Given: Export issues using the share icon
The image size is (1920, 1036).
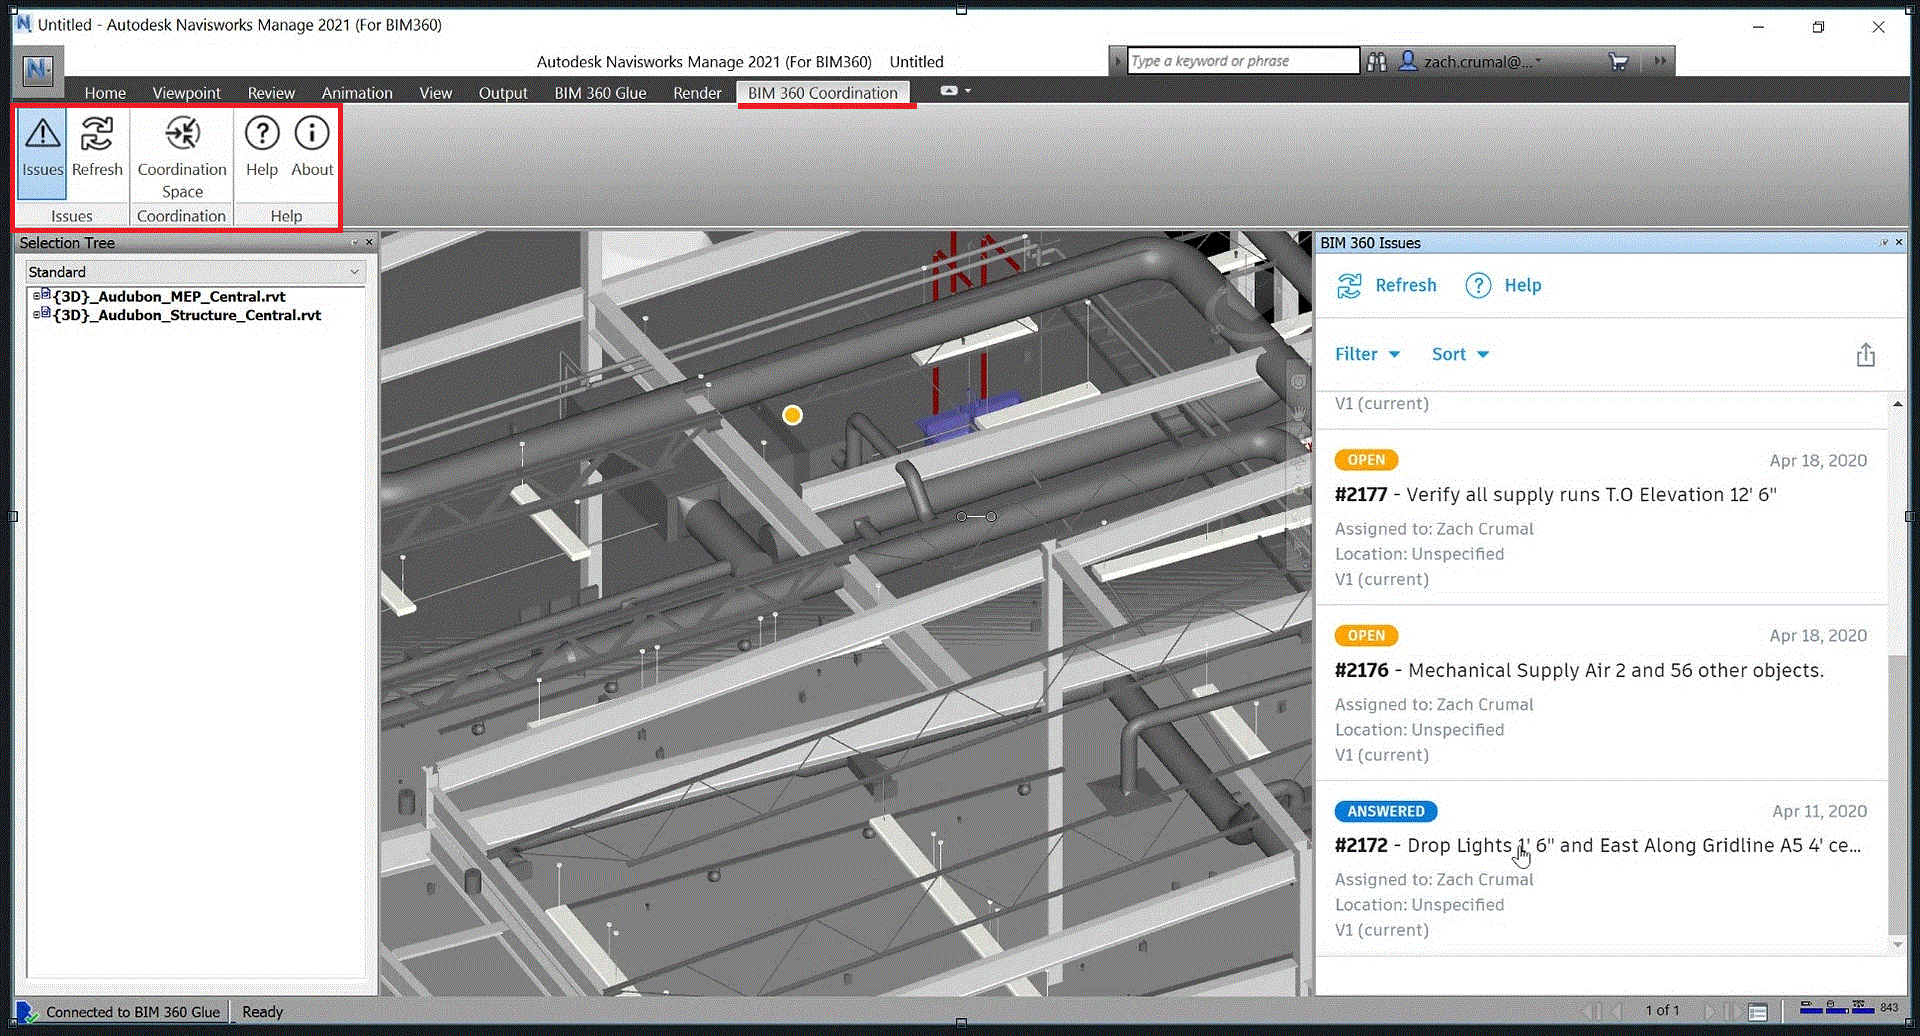Looking at the screenshot, I should click(x=1864, y=354).
